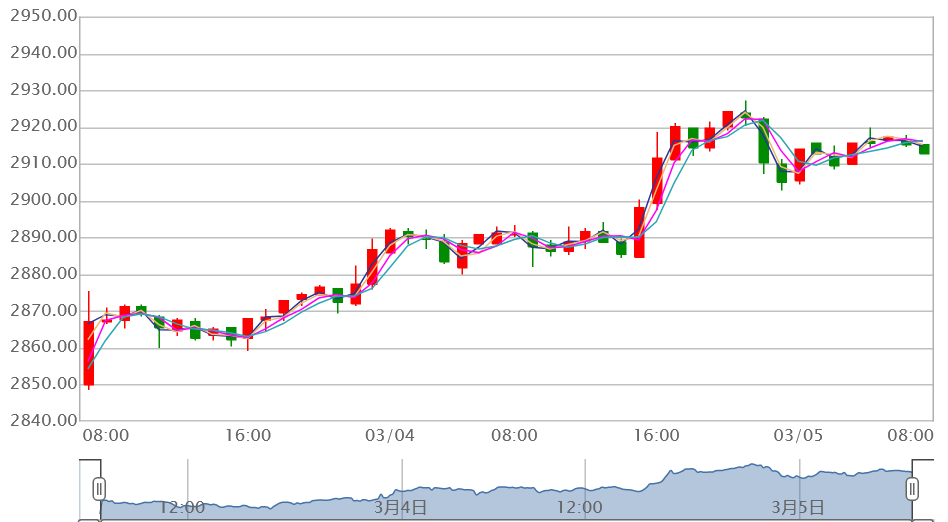The height and width of the screenshot is (522, 948).
Task: Grab the left range slider handle
Action: point(99,489)
